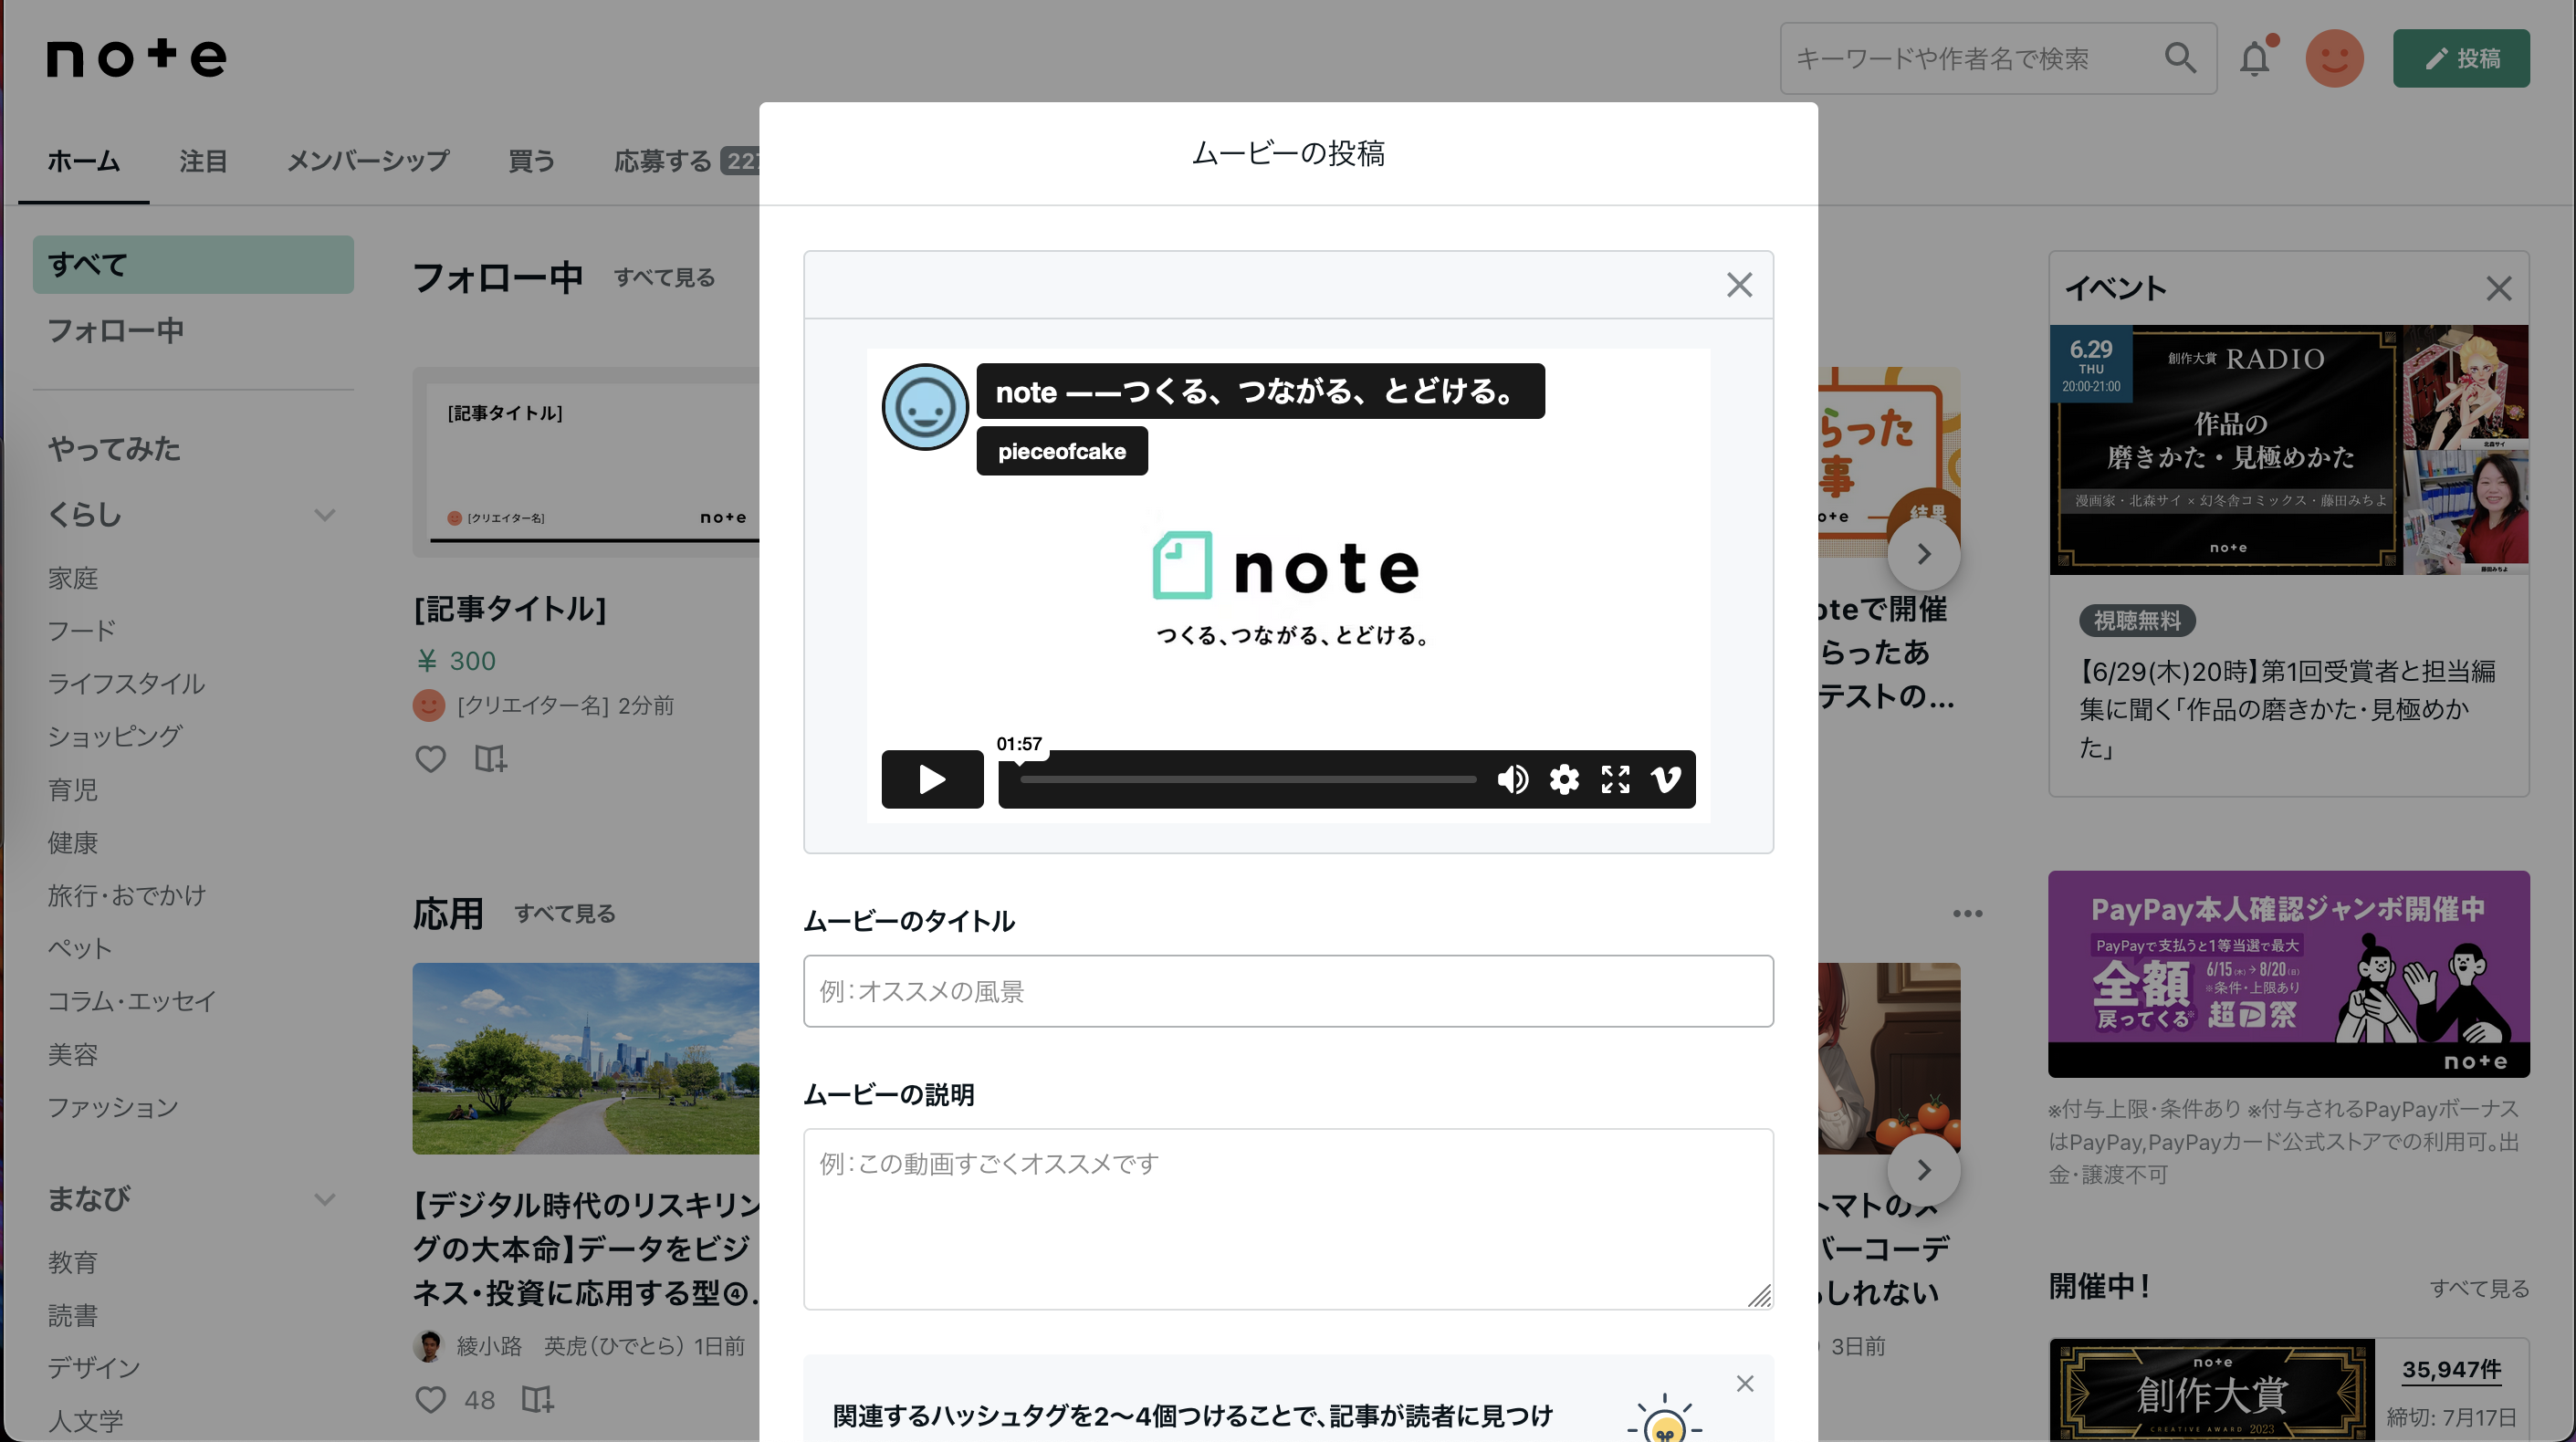Close the イベント panel
Image resolution: width=2576 pixels, height=1442 pixels.
2498,289
